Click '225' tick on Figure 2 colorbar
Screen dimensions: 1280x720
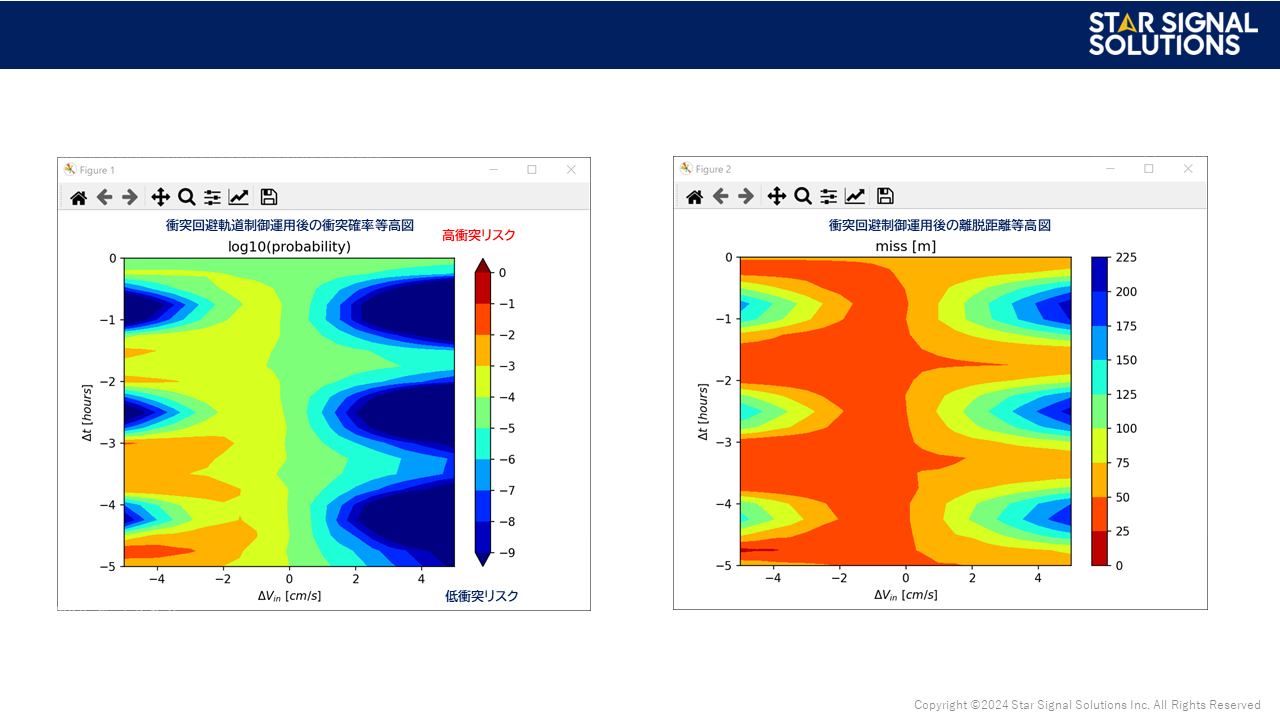point(1127,258)
